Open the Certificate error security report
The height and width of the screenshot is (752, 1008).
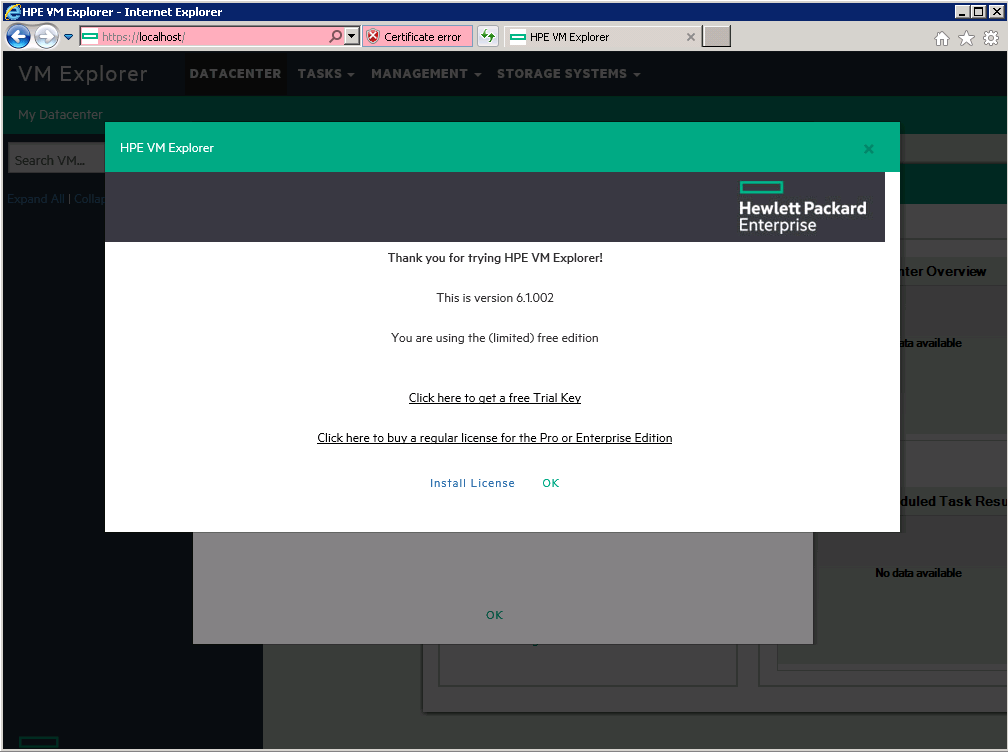pos(418,37)
